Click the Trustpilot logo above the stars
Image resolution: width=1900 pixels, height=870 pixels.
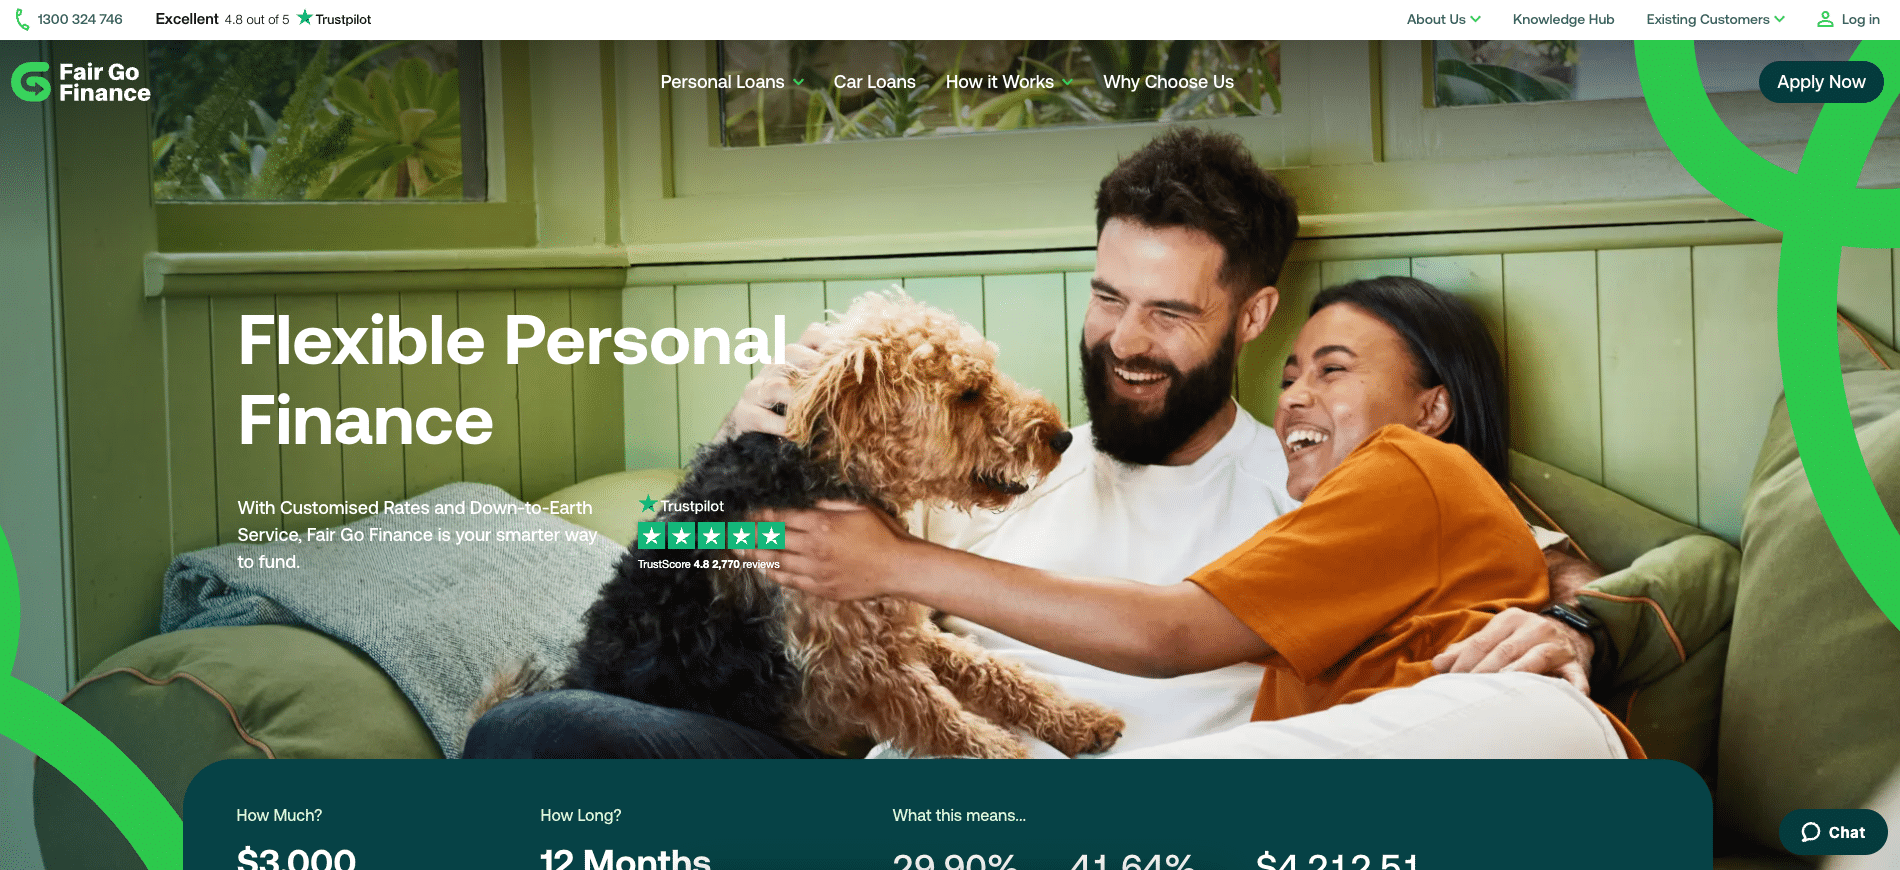tap(681, 505)
